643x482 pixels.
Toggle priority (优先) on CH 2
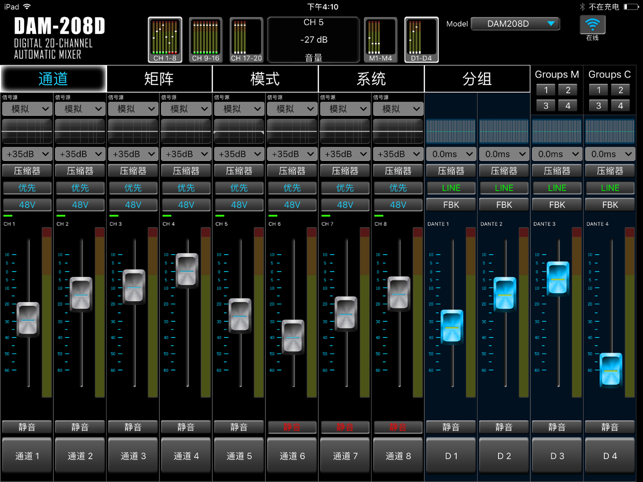tap(80, 188)
